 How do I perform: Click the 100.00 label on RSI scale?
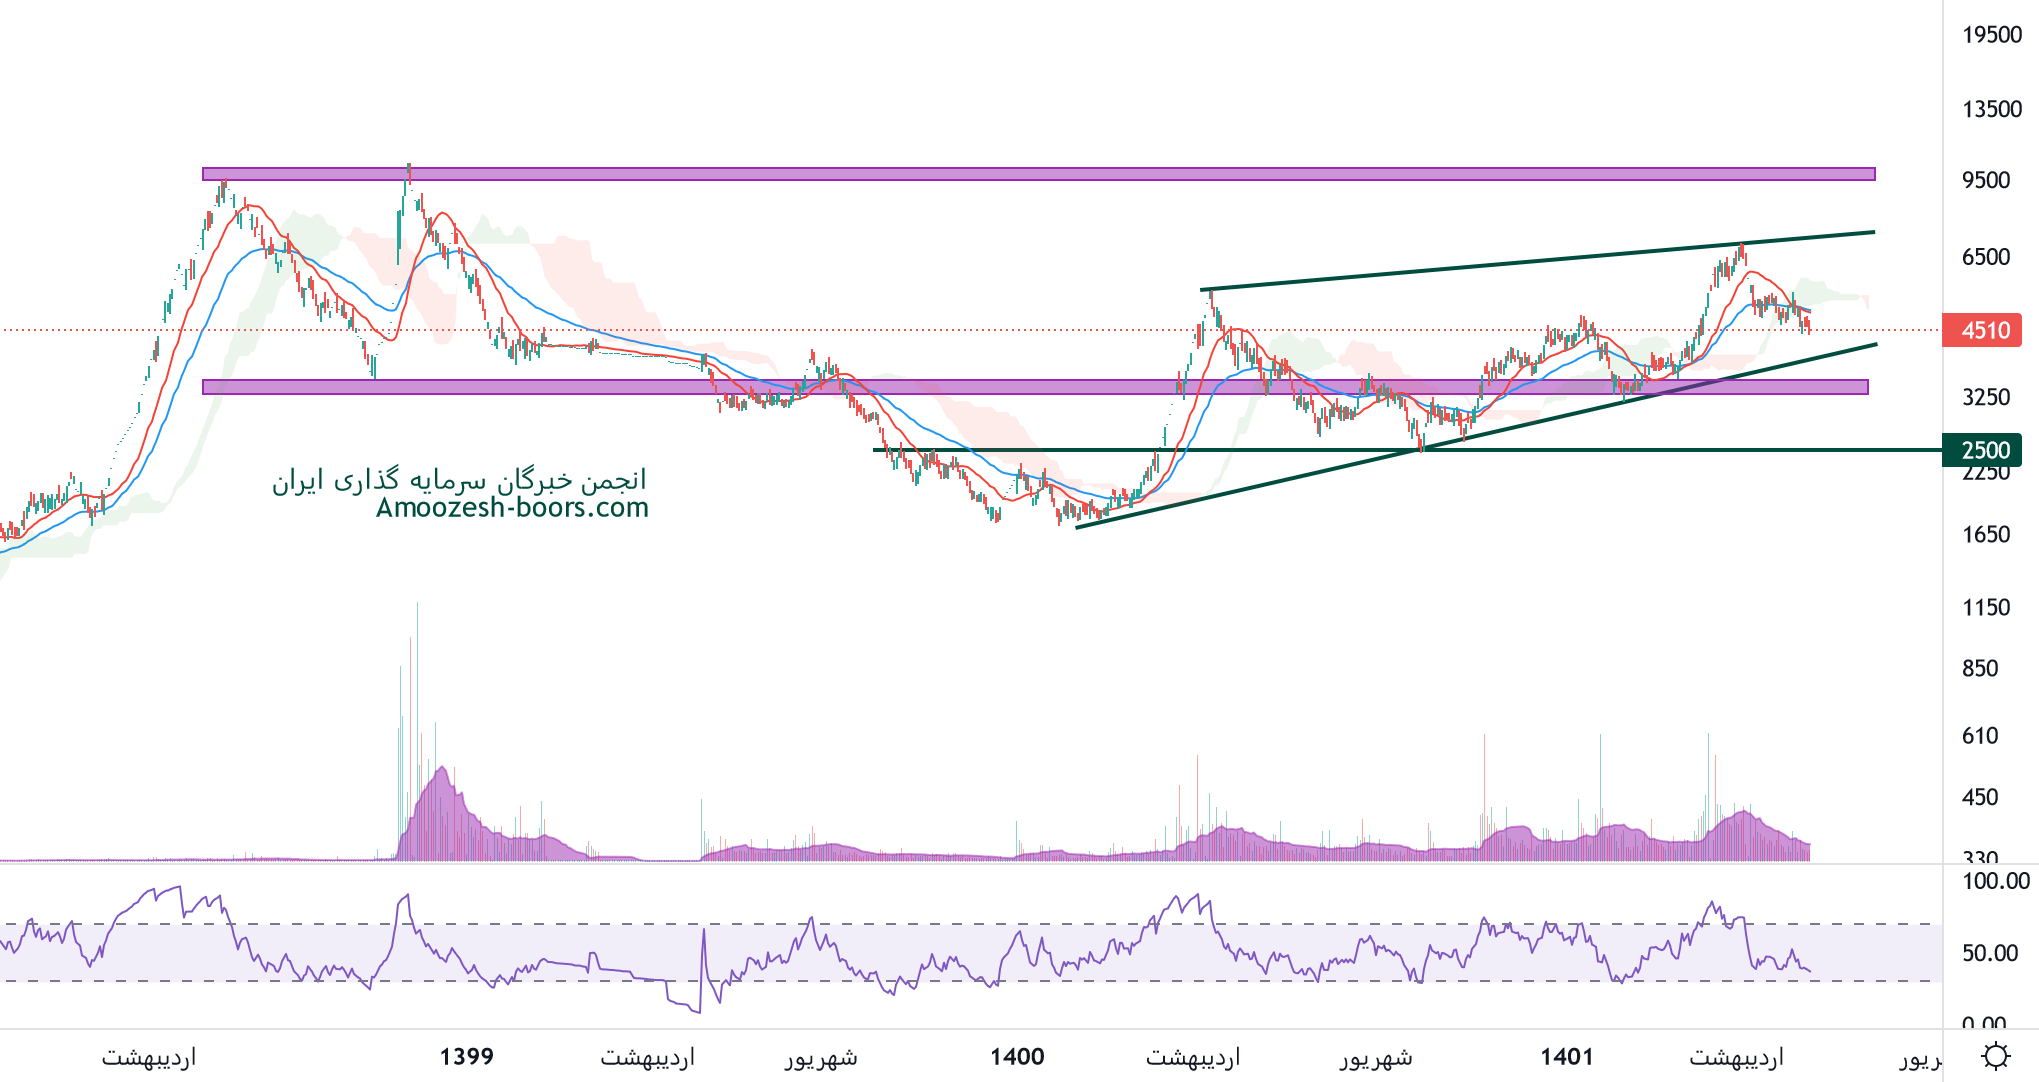click(x=1995, y=881)
